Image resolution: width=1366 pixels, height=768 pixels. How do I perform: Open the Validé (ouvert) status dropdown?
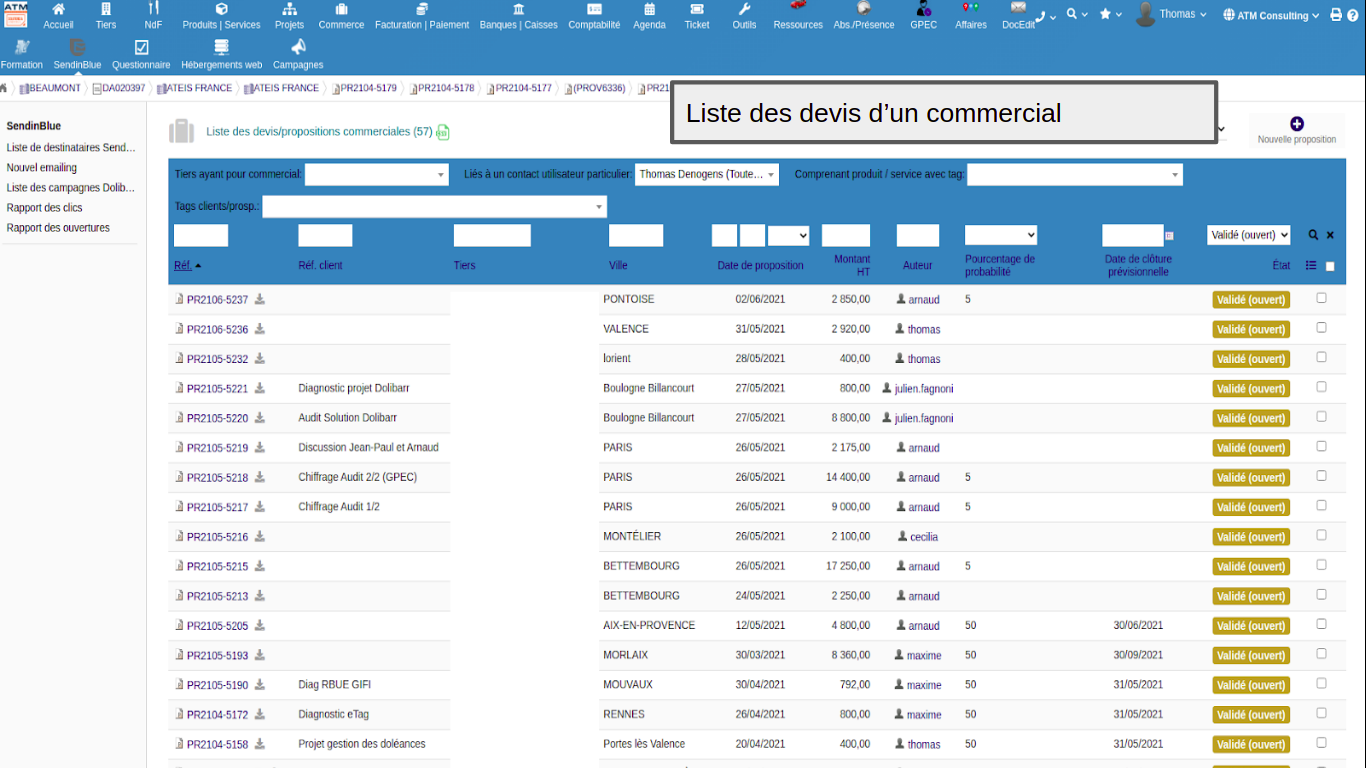pos(1248,235)
